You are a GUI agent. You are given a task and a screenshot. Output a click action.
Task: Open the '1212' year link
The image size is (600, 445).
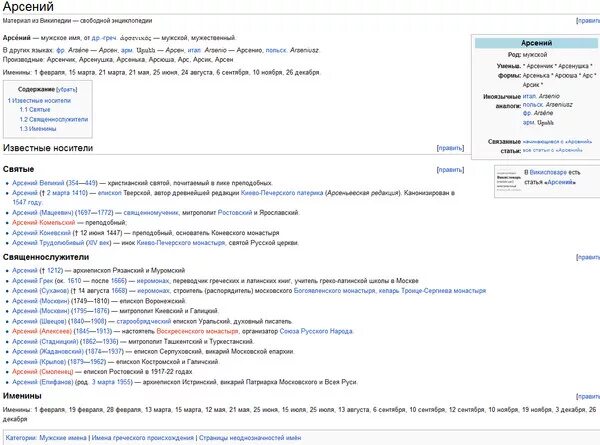pos(54,271)
